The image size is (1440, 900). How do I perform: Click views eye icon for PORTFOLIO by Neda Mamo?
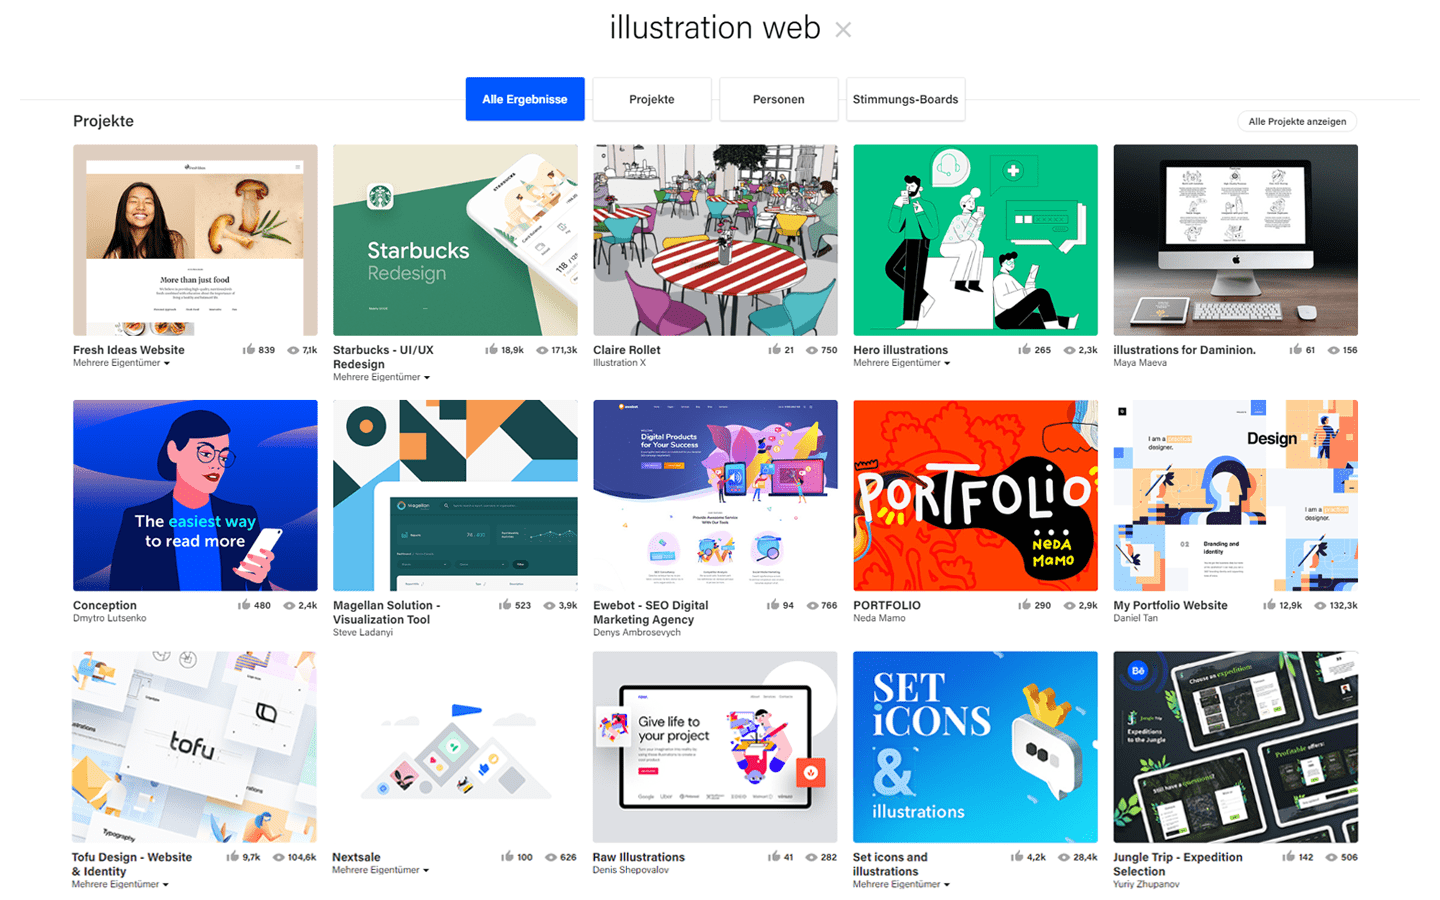[1069, 605]
